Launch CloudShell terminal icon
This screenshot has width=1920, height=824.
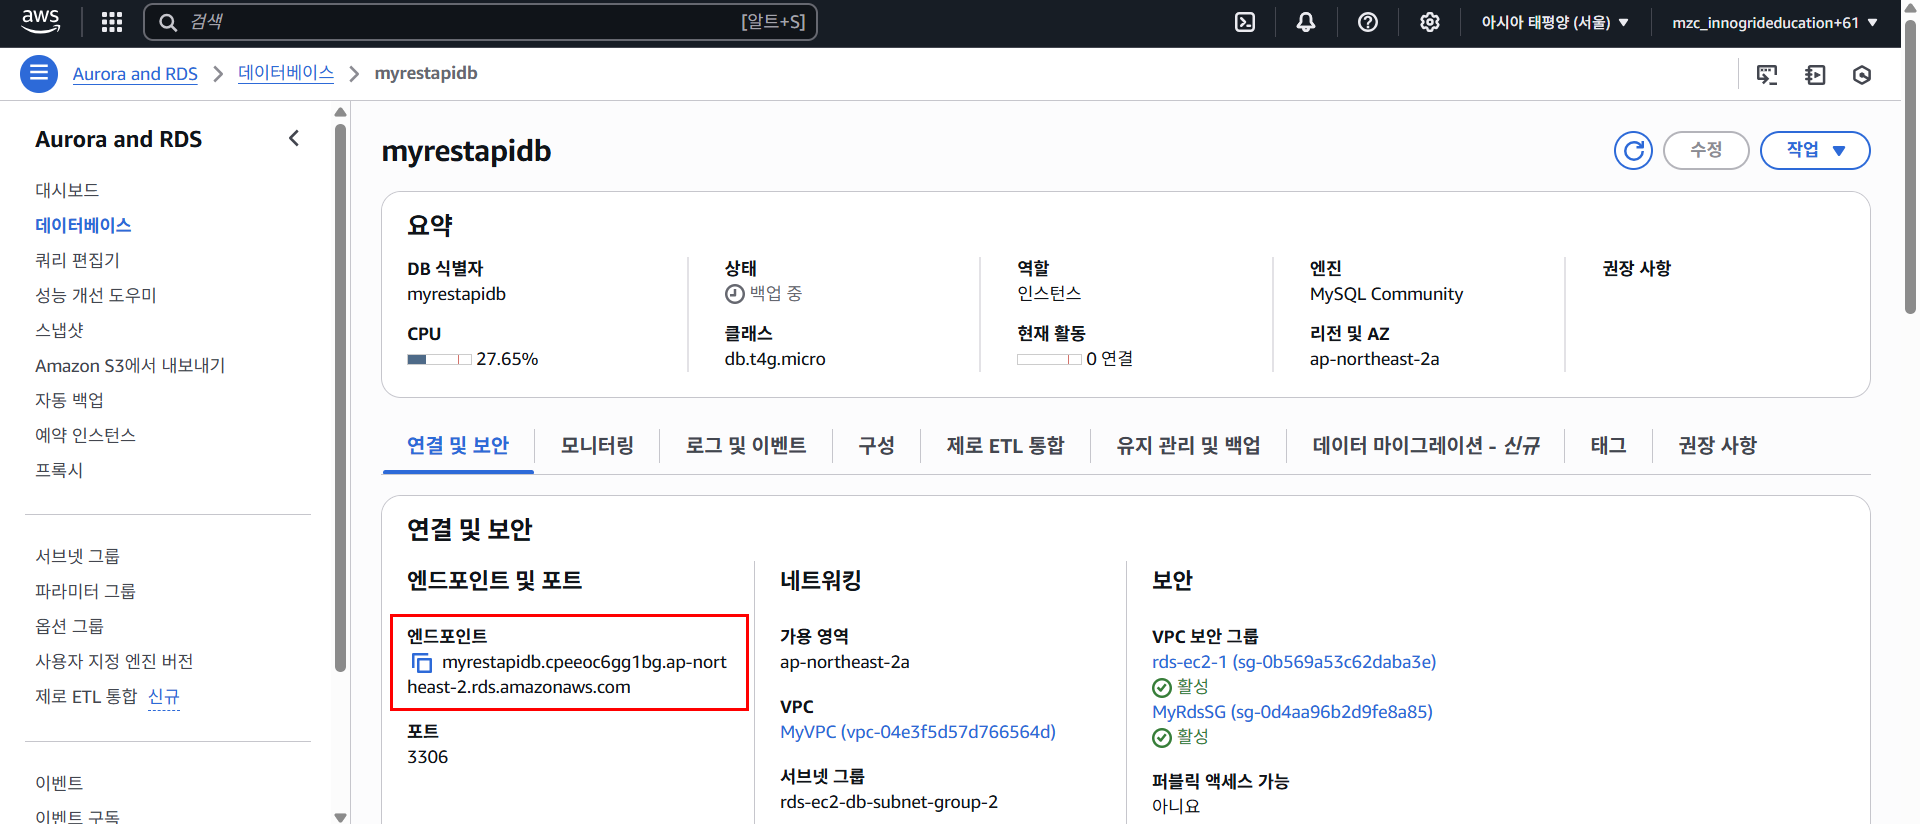click(x=1245, y=22)
